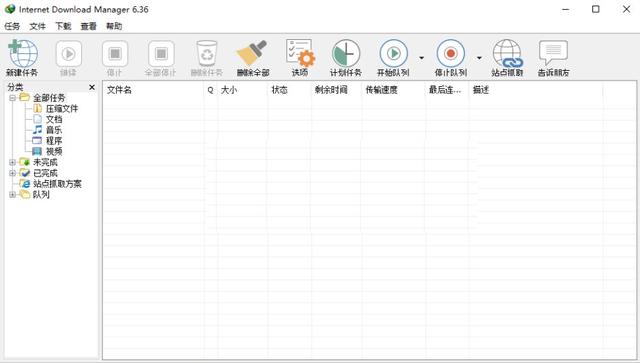Expand the 队列 tree node

(x=12, y=194)
